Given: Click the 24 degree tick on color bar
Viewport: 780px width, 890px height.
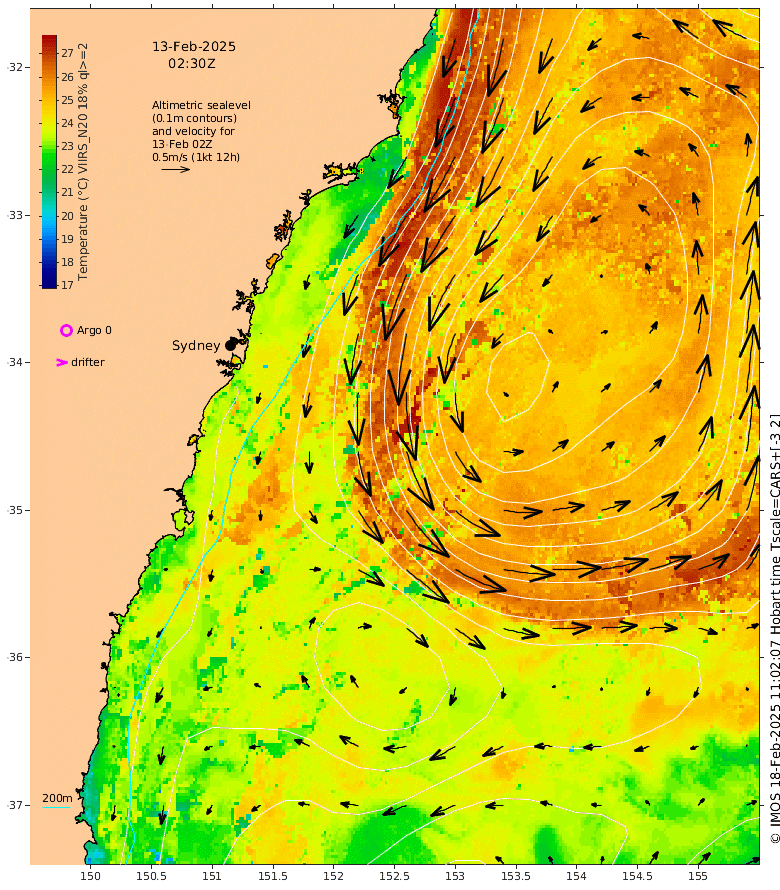Looking at the screenshot, I should click(x=68, y=123).
